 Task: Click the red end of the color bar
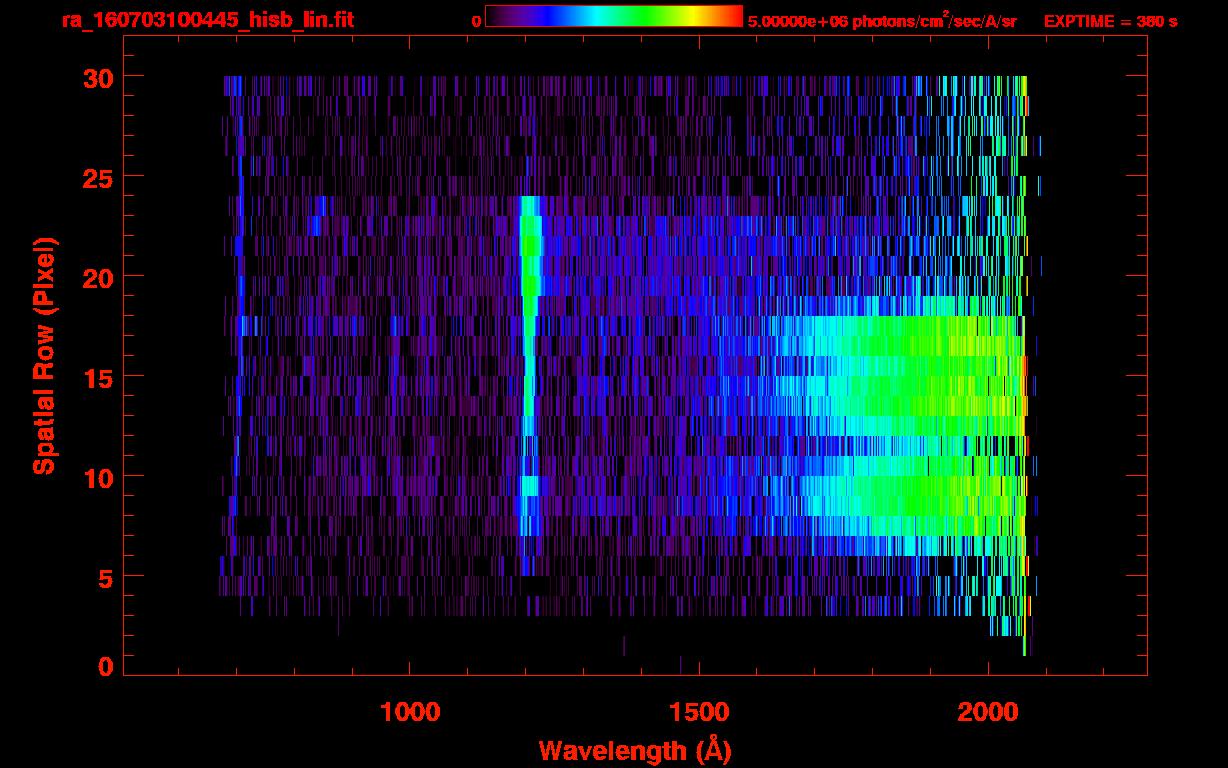pyautogui.click(x=732, y=16)
